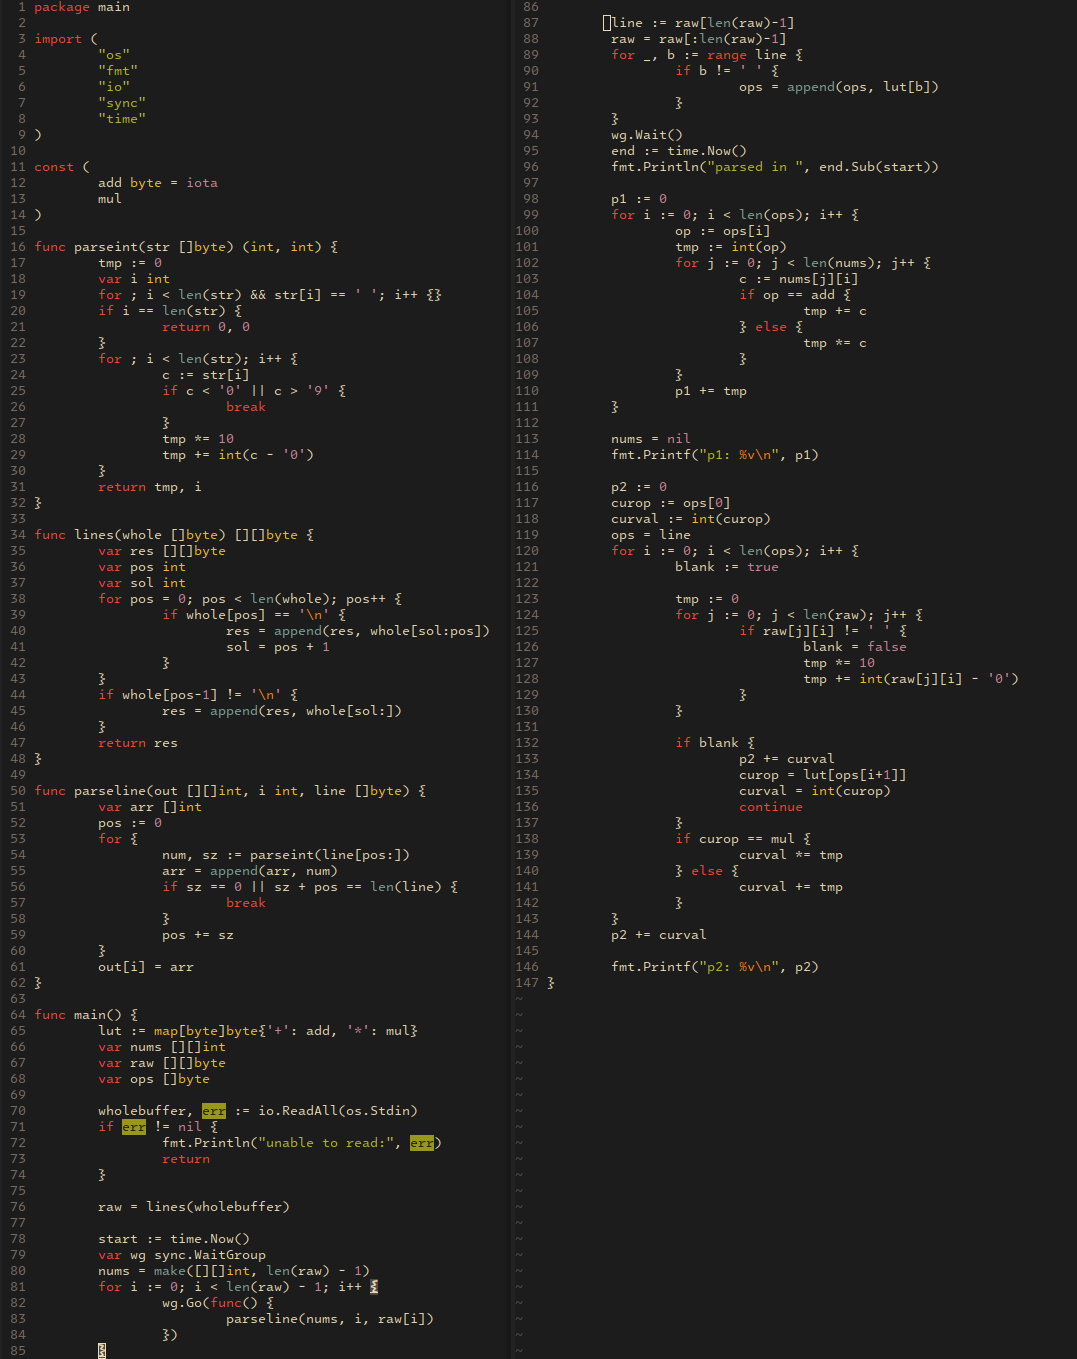Screen dimensions: 1077x1359
Task: Click 'return res' on line 47
Action: point(138,743)
